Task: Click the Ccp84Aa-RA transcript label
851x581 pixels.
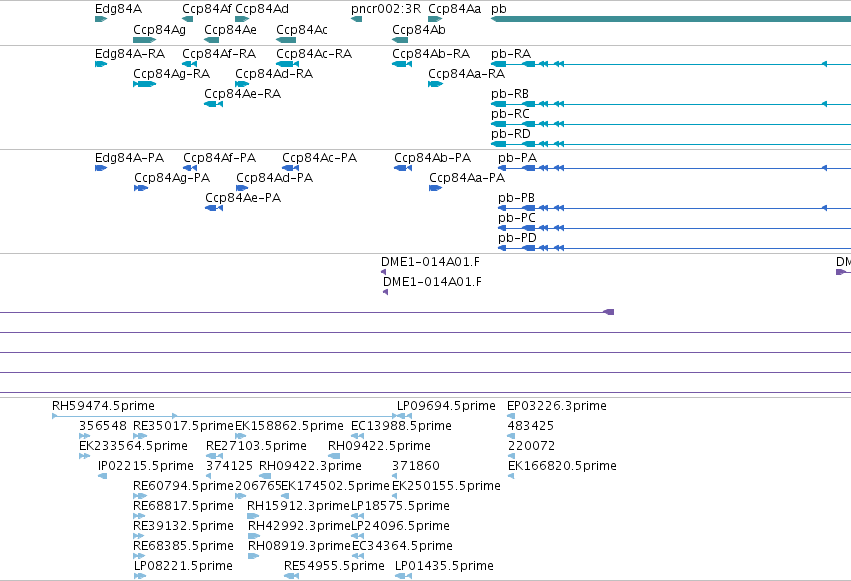Action: (x=466, y=74)
